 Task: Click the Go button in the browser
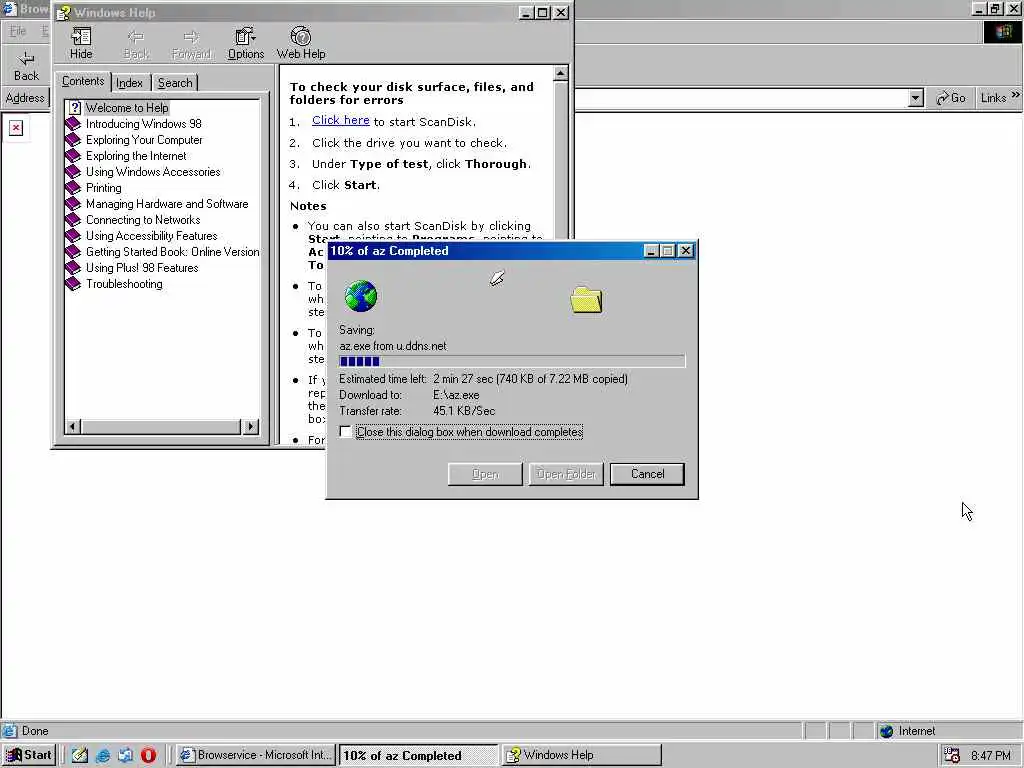pyautogui.click(x=950, y=98)
